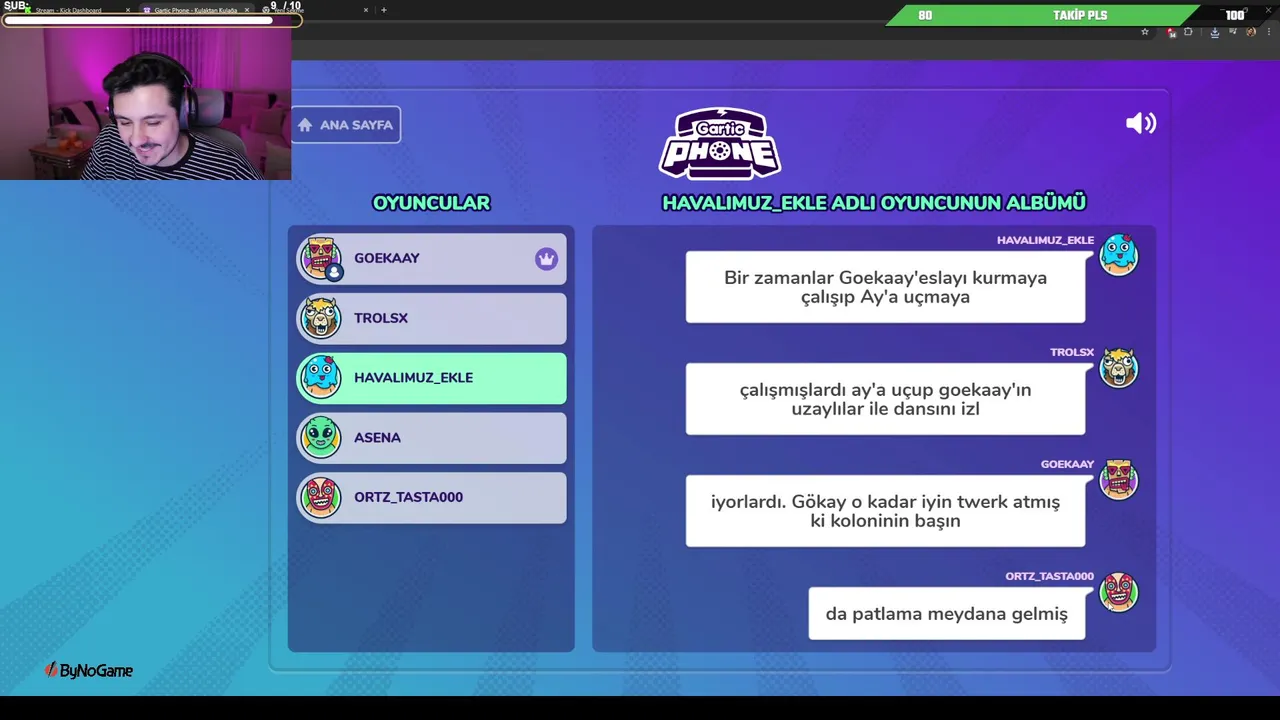This screenshot has width=1280, height=720.
Task: Click TROLSX's avatar in players list
Action: pyautogui.click(x=320, y=318)
